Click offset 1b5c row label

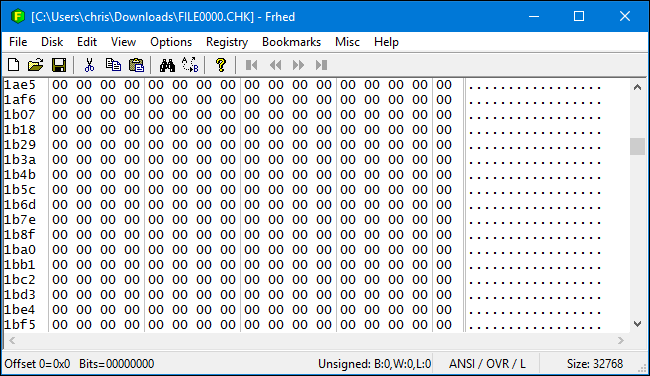click(20, 190)
